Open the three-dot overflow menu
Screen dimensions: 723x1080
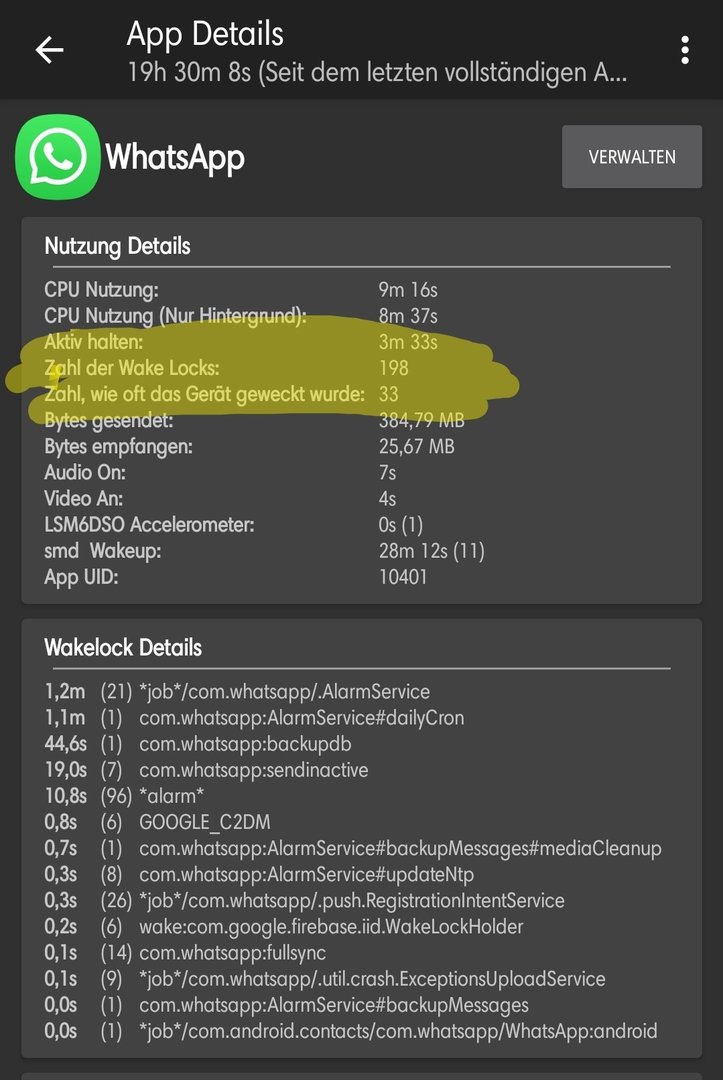(684, 50)
